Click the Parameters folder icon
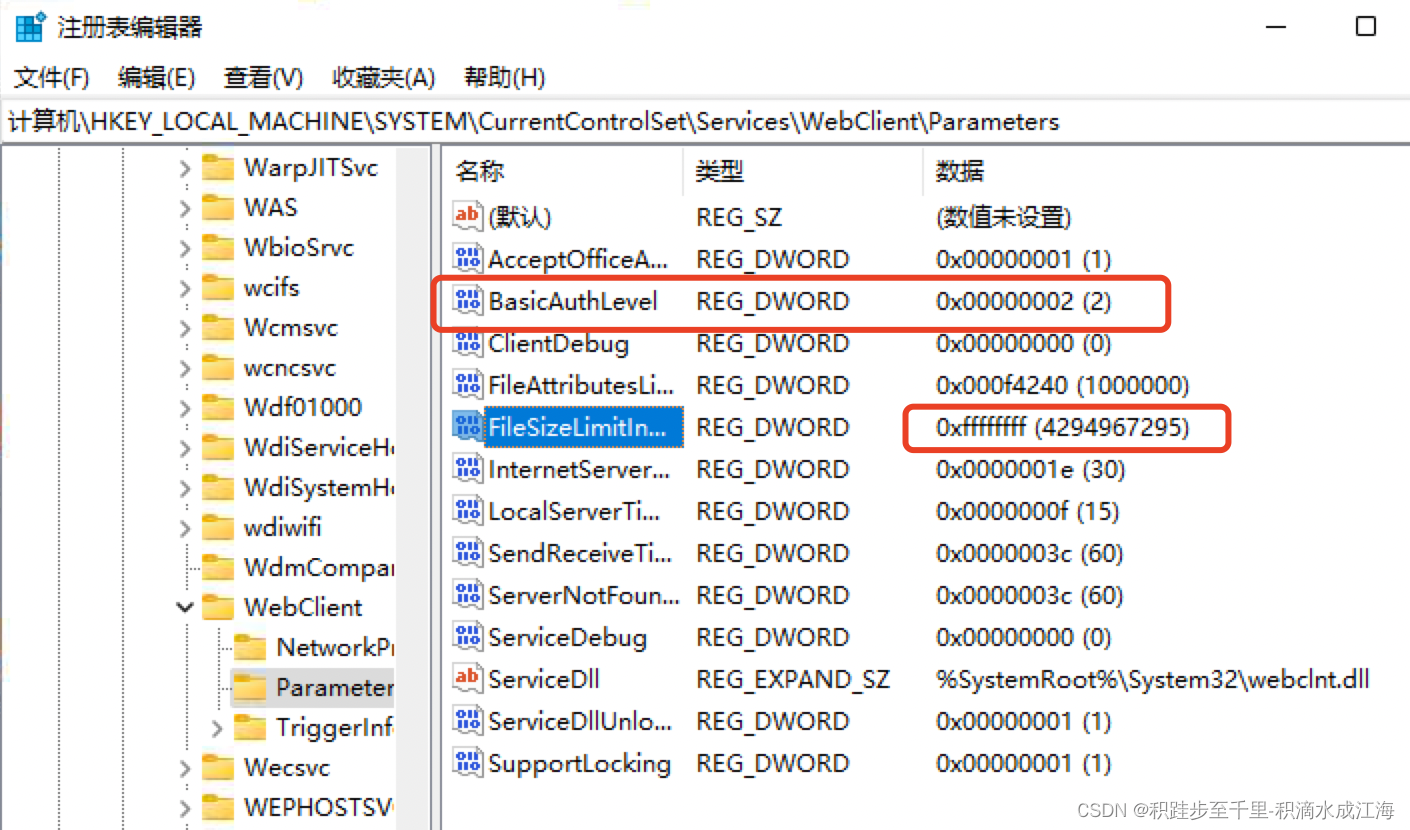Image resolution: width=1410 pixels, height=830 pixels. coord(249,687)
